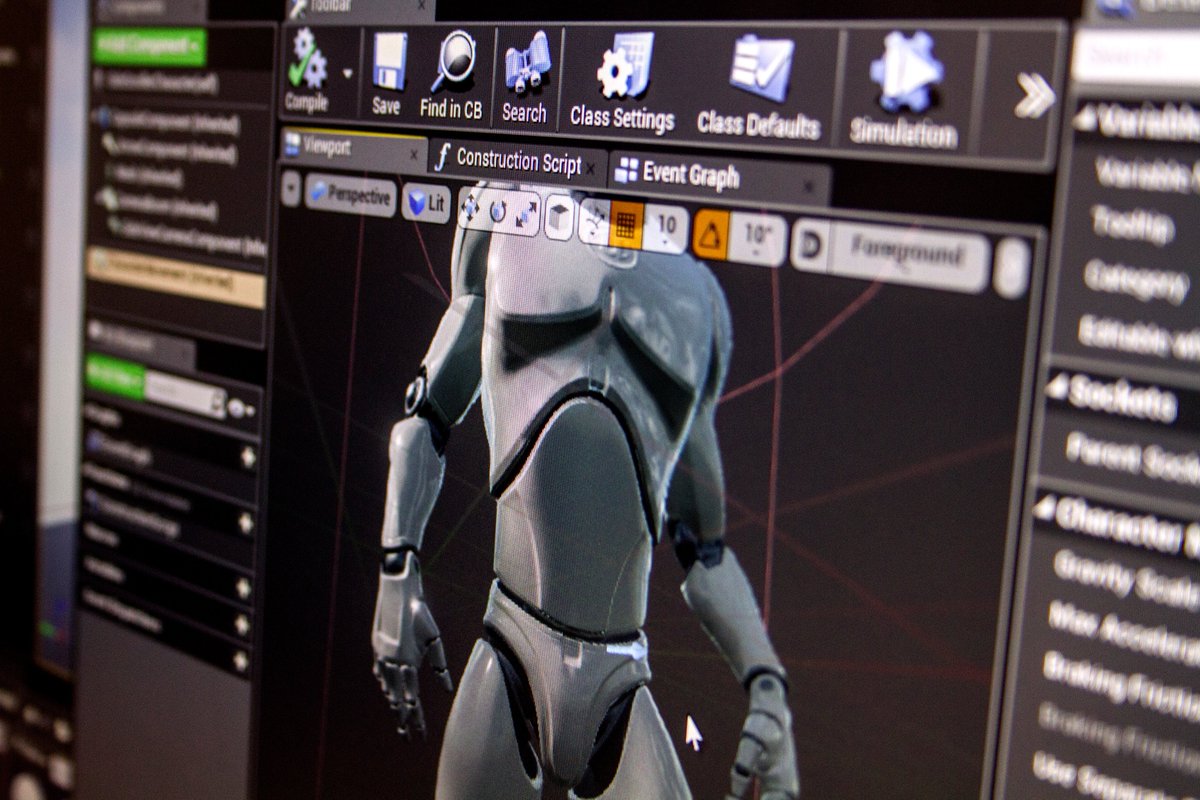The width and height of the screenshot is (1200, 800).
Task: Open the Compile options dropdown arrow
Action: 348,74
